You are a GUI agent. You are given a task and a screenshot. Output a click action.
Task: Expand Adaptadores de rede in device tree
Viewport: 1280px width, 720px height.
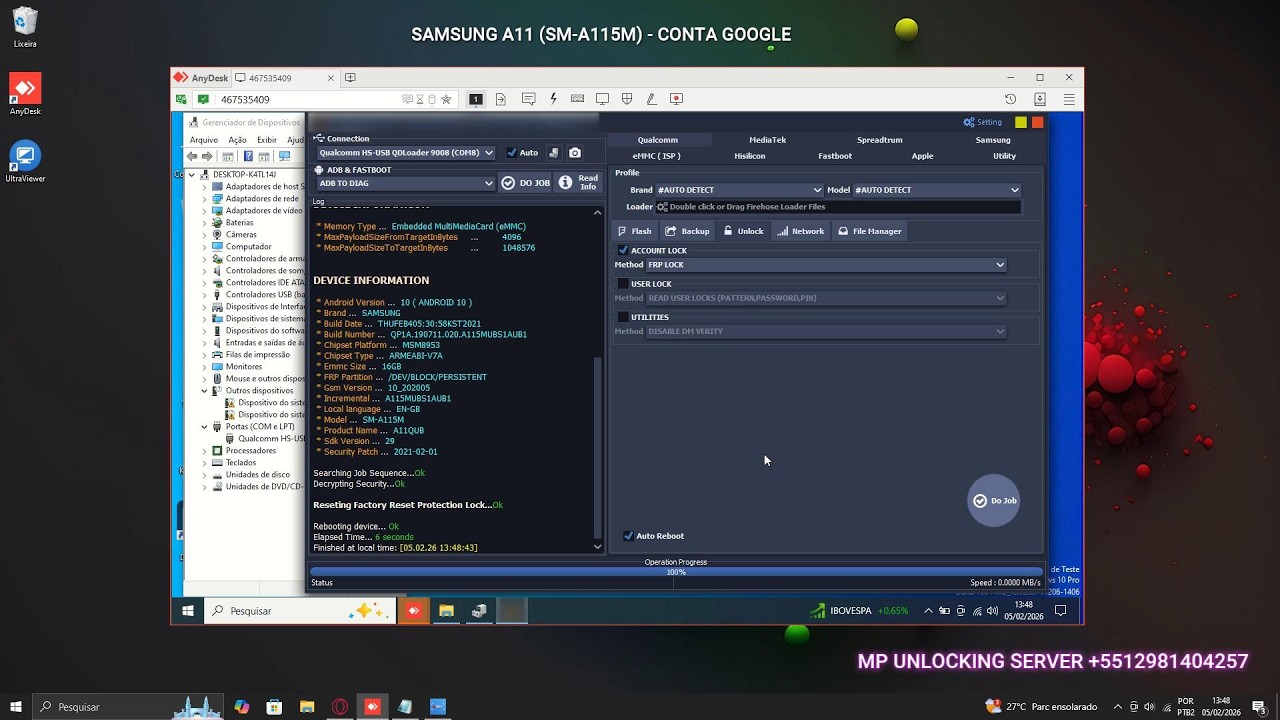click(x=204, y=199)
